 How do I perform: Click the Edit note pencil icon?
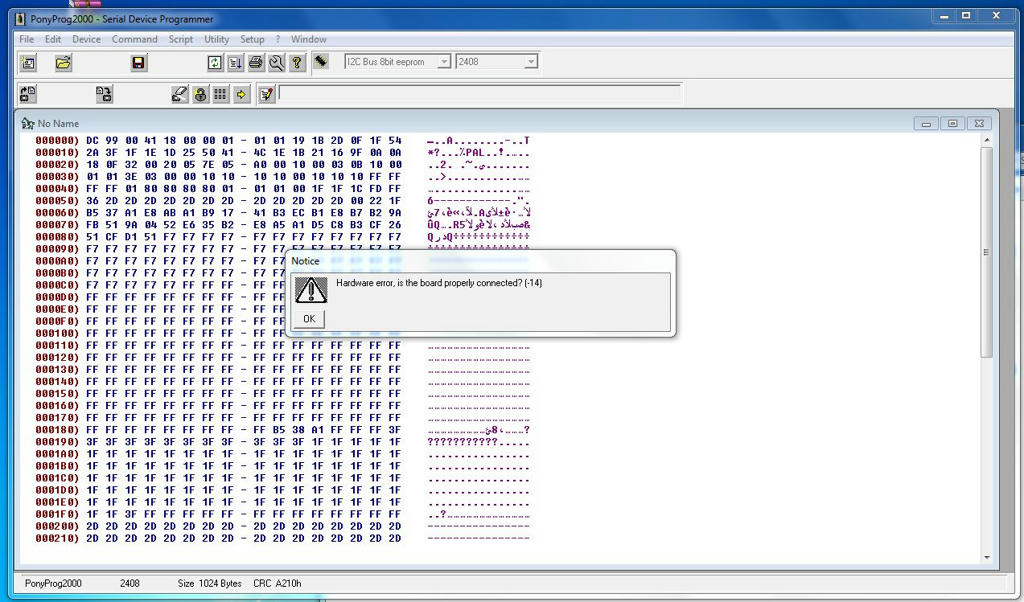[x=266, y=94]
